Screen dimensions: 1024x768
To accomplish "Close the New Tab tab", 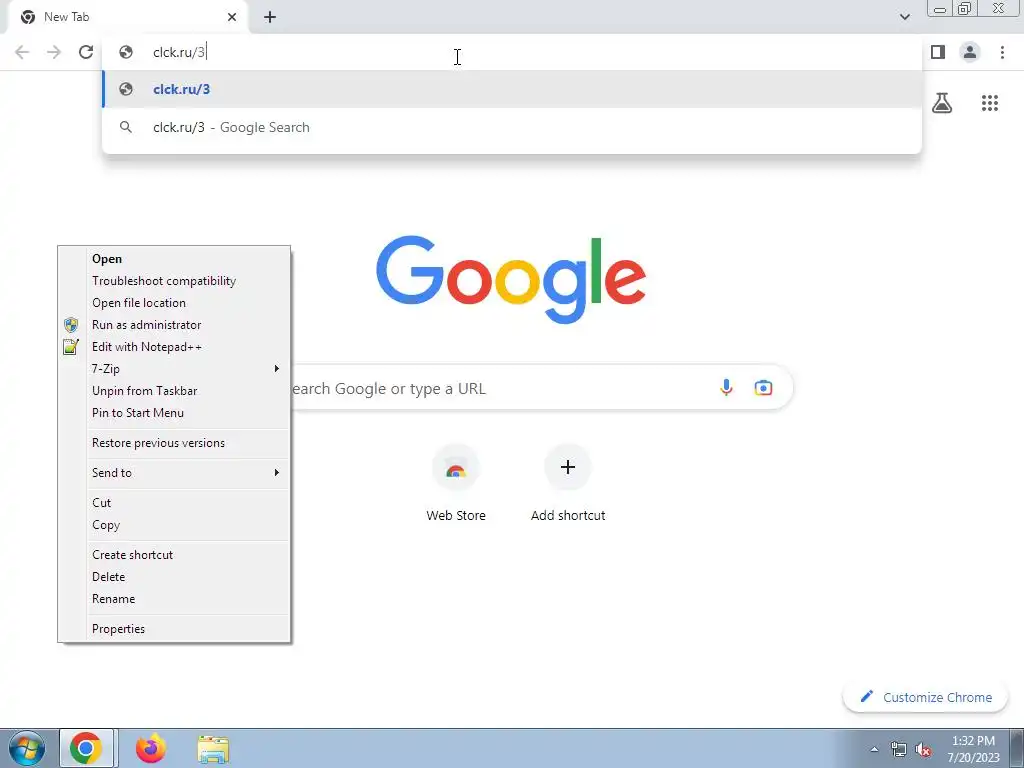I will [232, 17].
